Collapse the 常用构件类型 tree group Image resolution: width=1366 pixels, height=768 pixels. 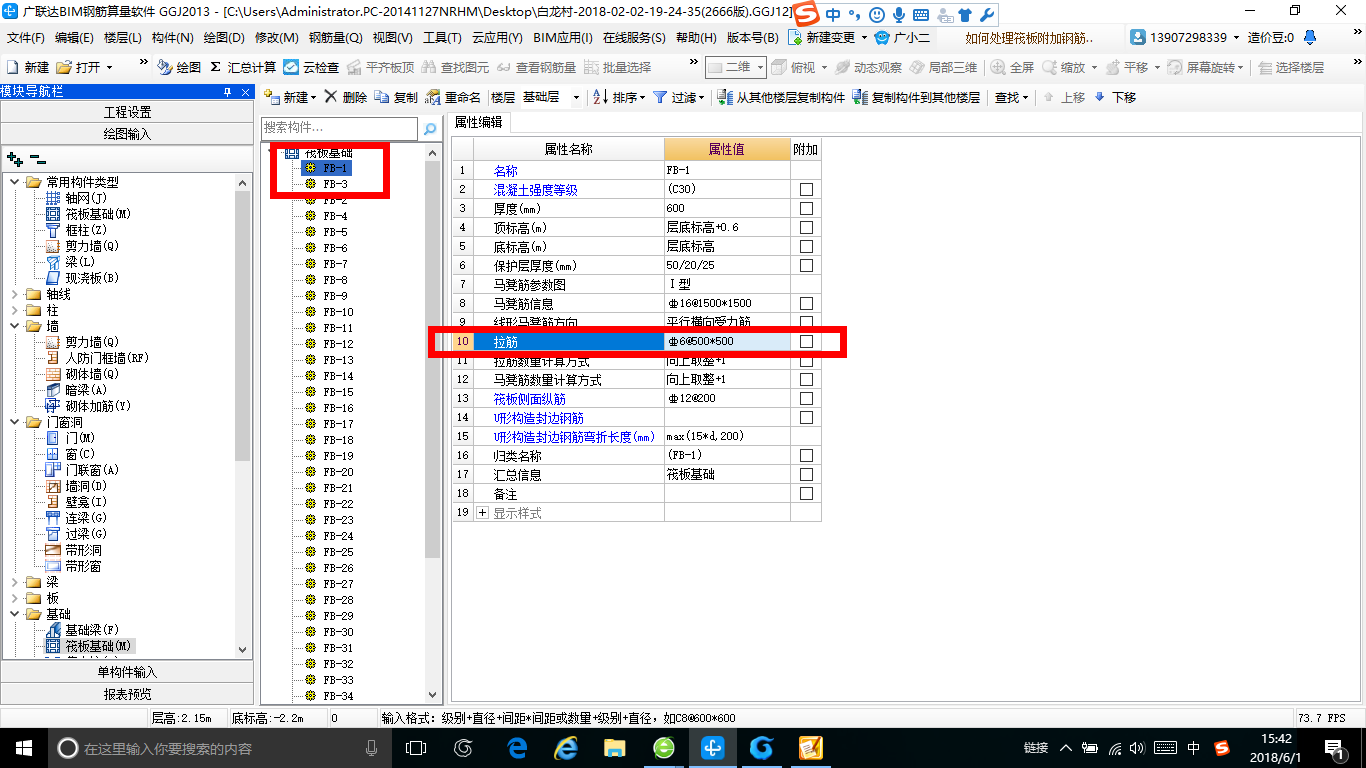pos(15,182)
